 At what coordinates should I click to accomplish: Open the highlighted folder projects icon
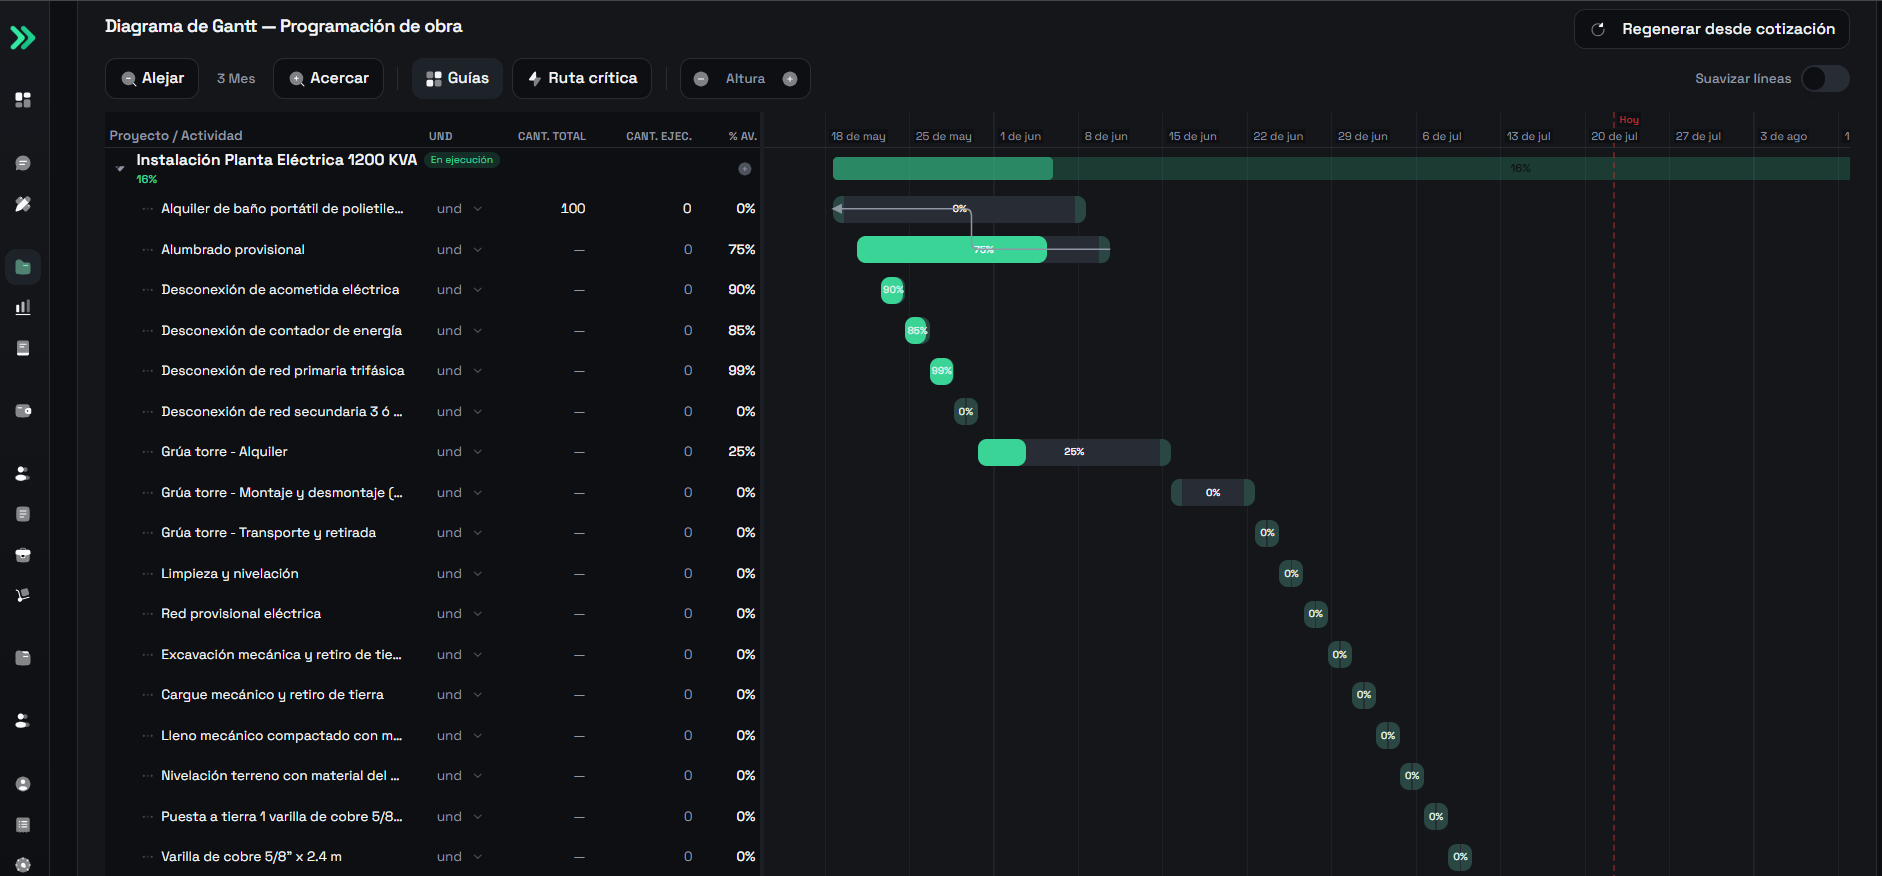pyautogui.click(x=23, y=267)
